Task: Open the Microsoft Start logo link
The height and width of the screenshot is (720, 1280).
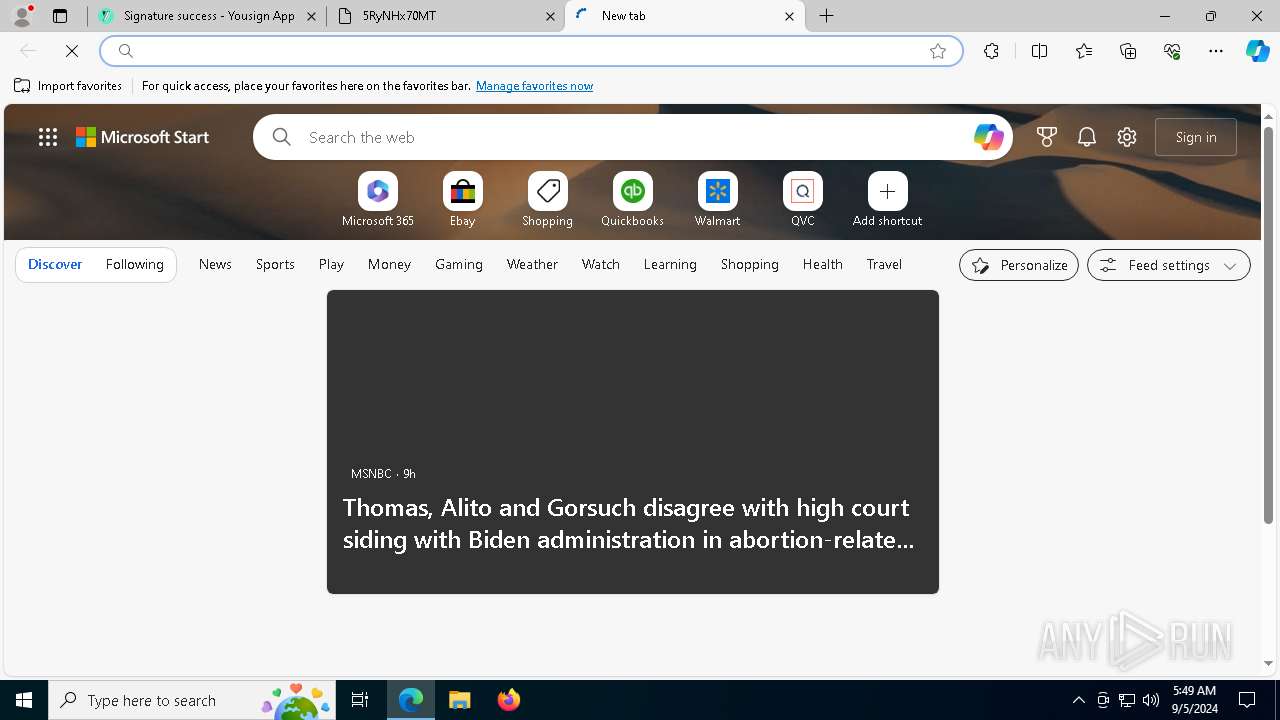Action: 142,137
